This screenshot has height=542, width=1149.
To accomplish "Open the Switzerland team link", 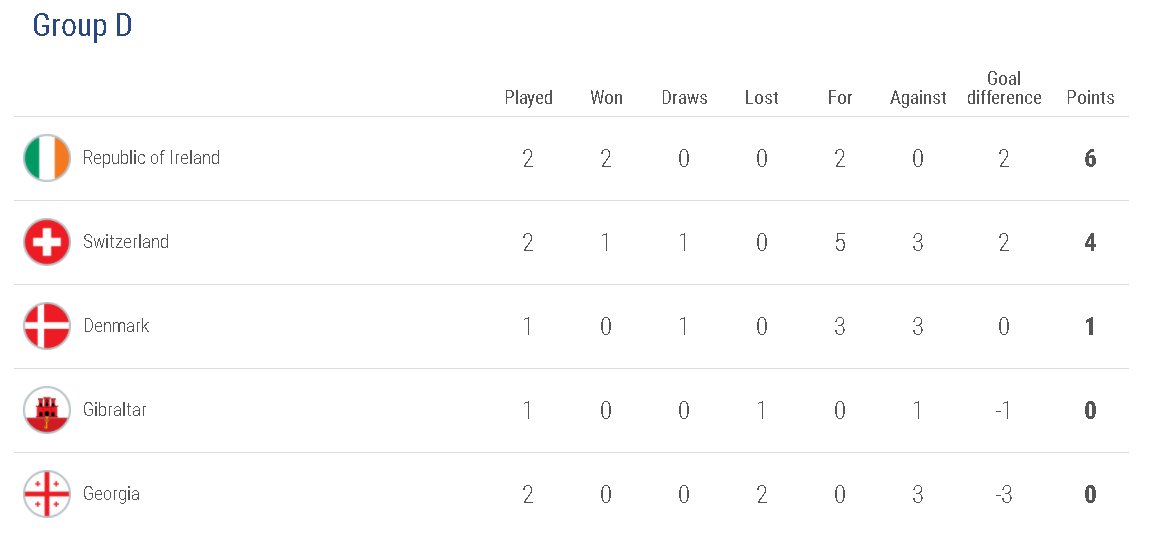I will click(x=126, y=242).
